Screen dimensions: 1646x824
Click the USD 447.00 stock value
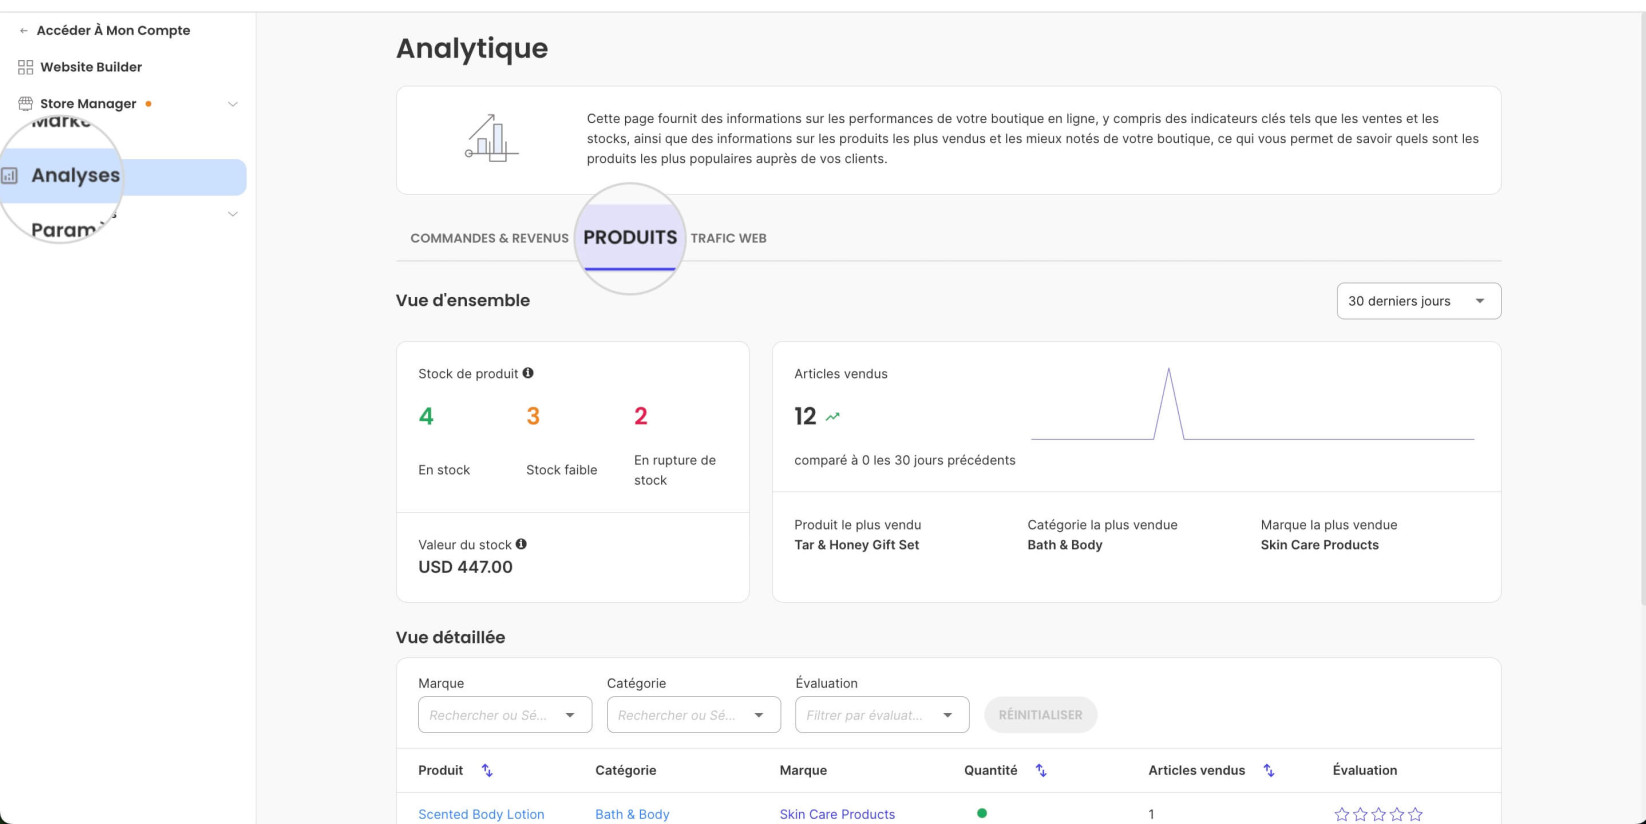[465, 567]
